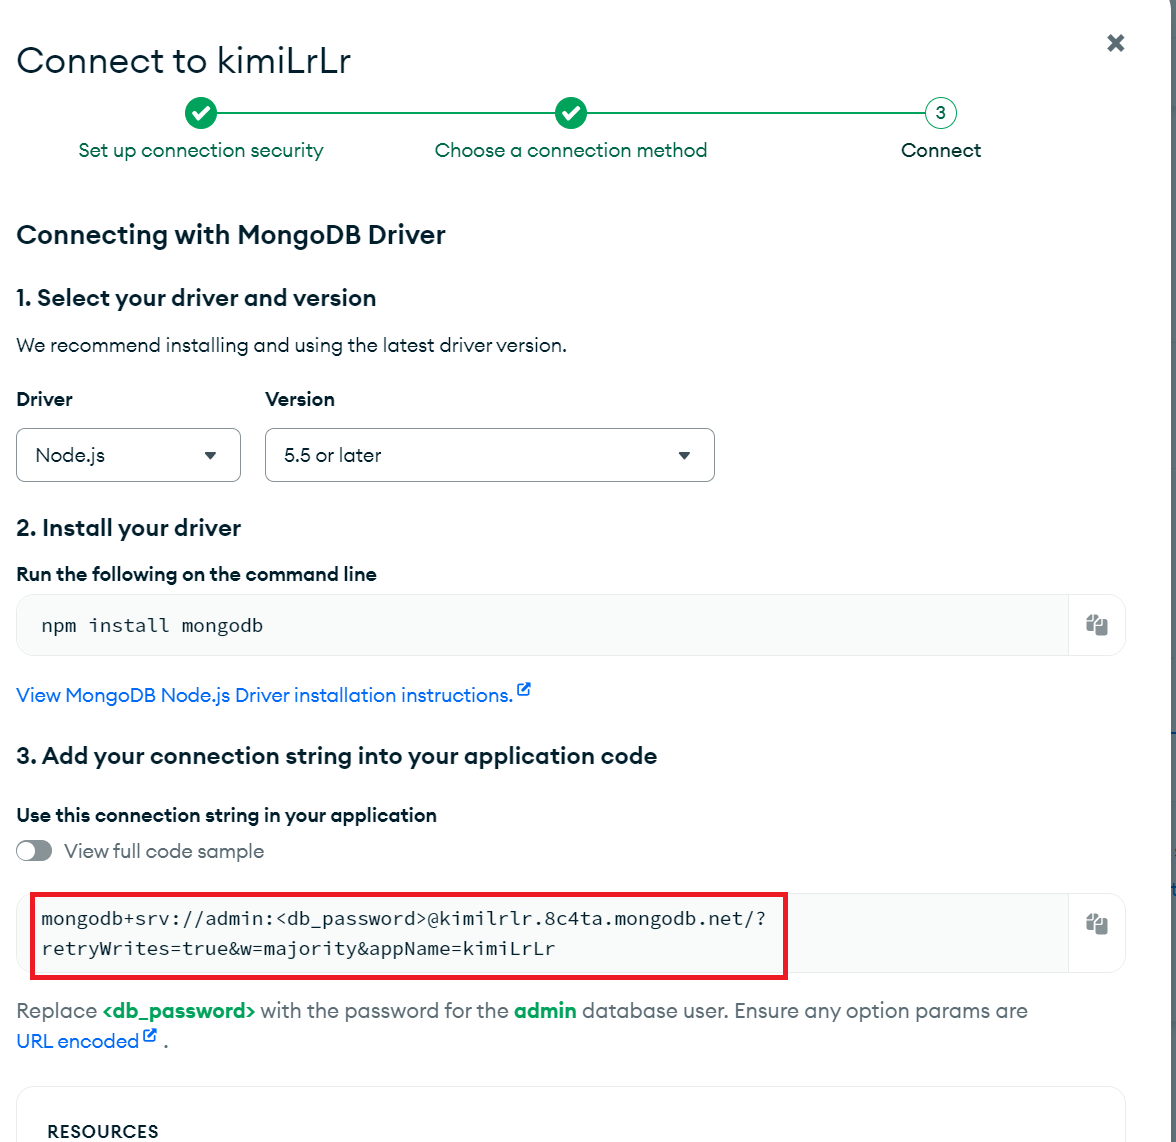The height and width of the screenshot is (1142, 1176).
Task: Click the Version field label
Action: pos(300,399)
